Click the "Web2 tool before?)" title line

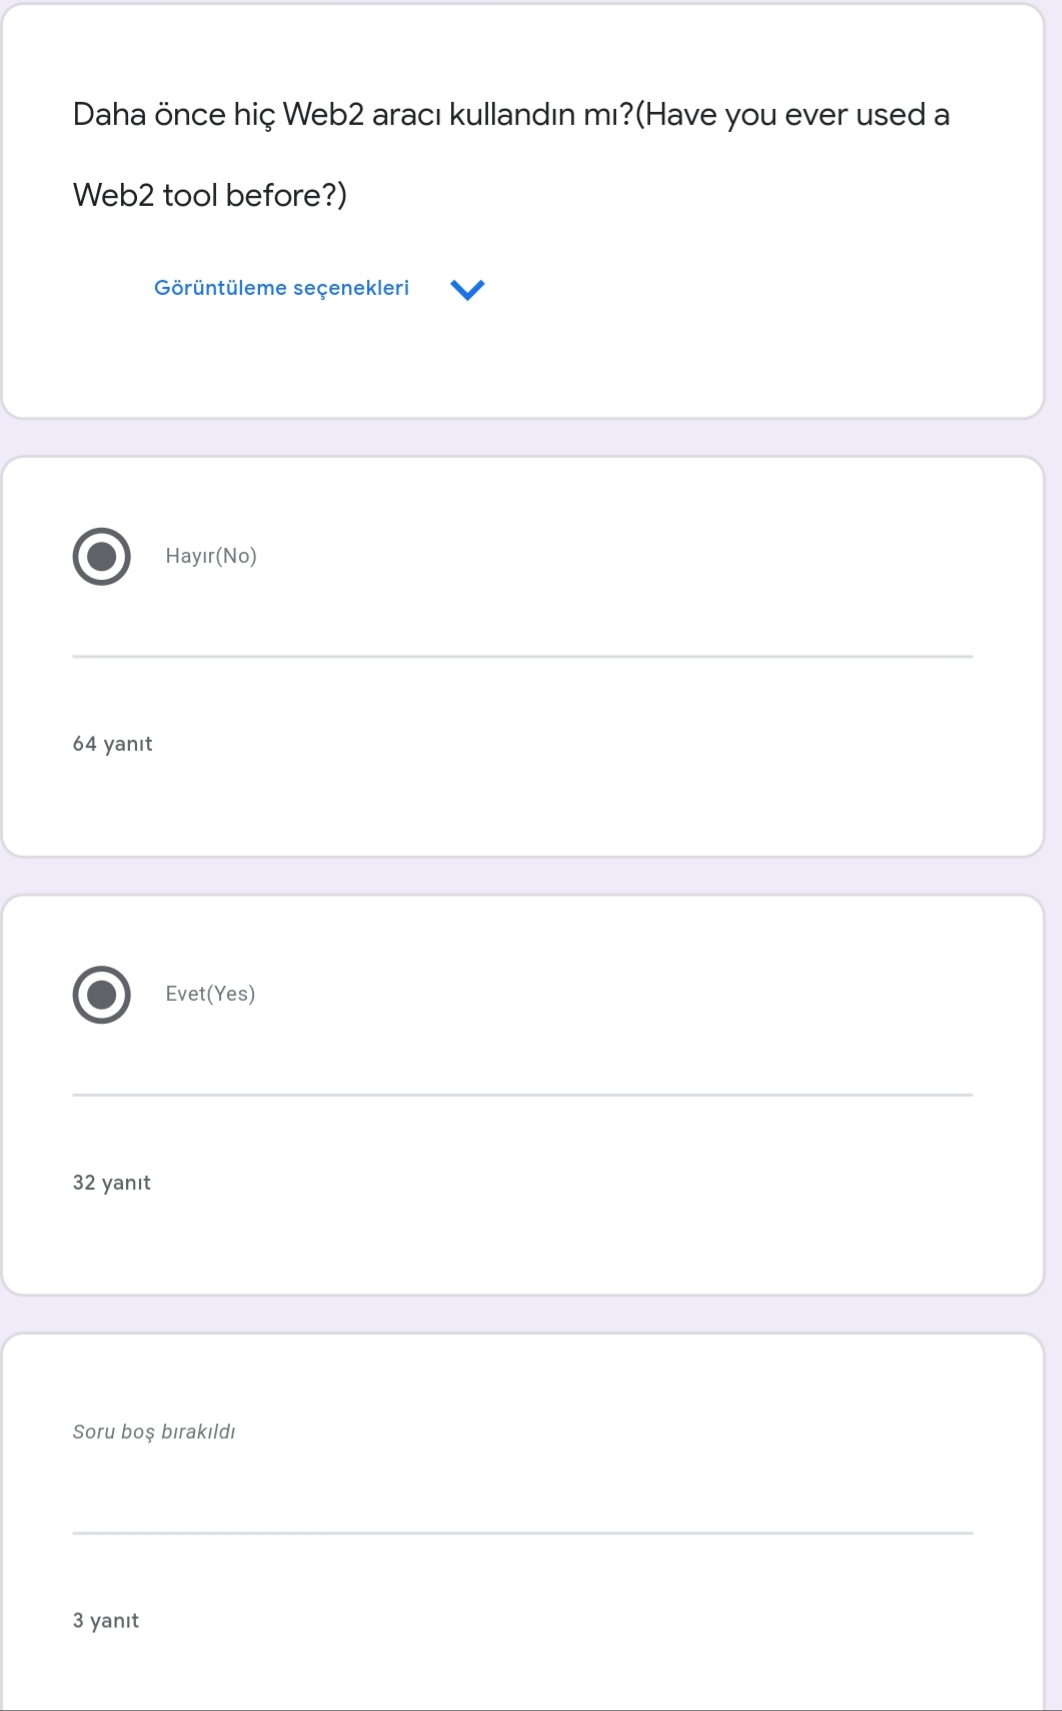click(210, 195)
